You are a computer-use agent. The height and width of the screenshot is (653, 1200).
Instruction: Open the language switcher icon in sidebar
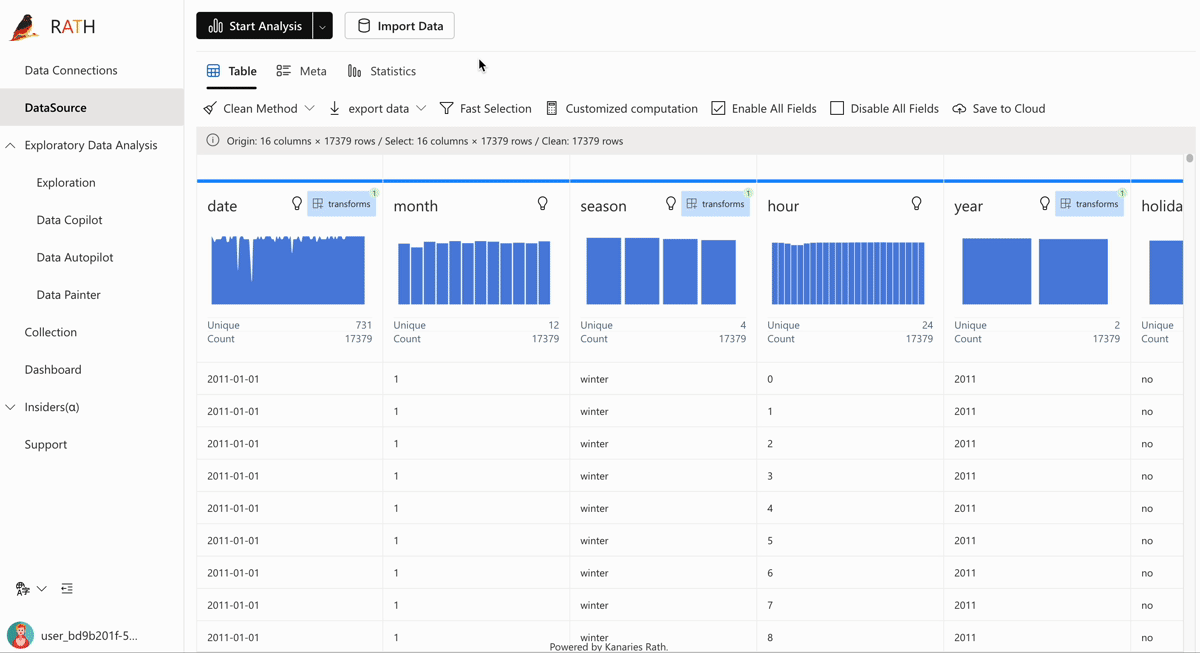pyautogui.click(x=23, y=589)
